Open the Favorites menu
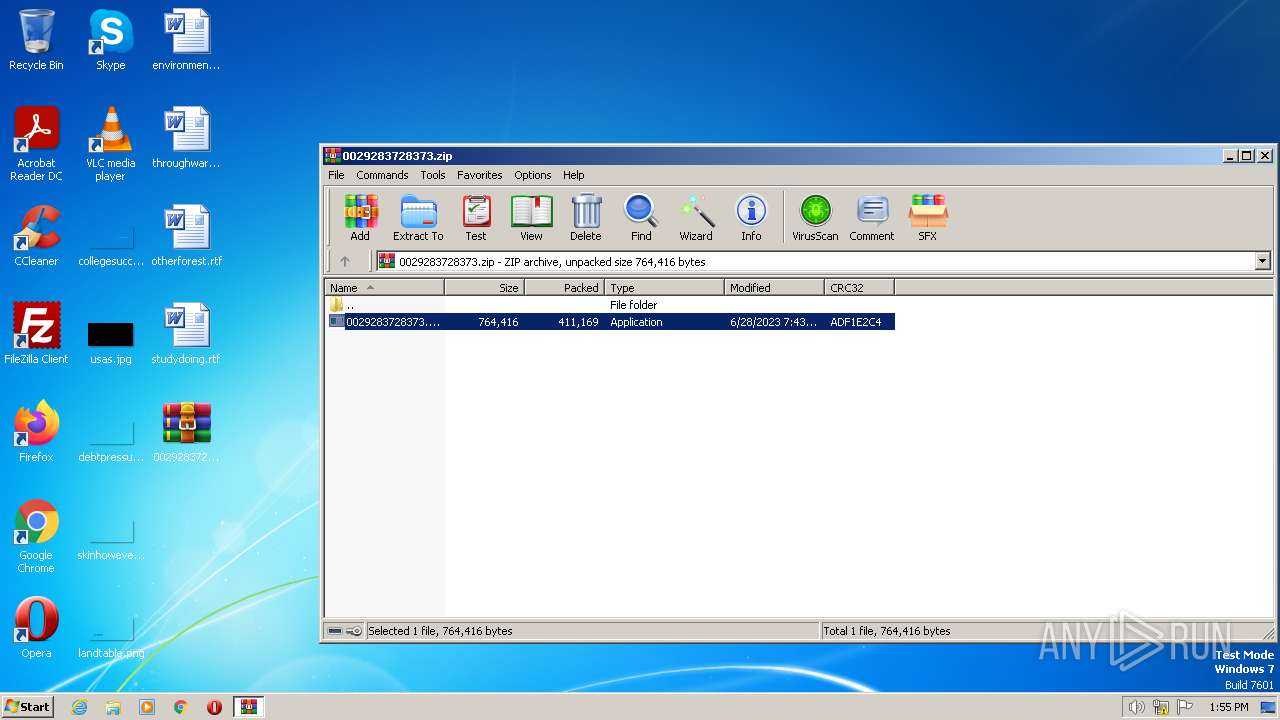 480,175
